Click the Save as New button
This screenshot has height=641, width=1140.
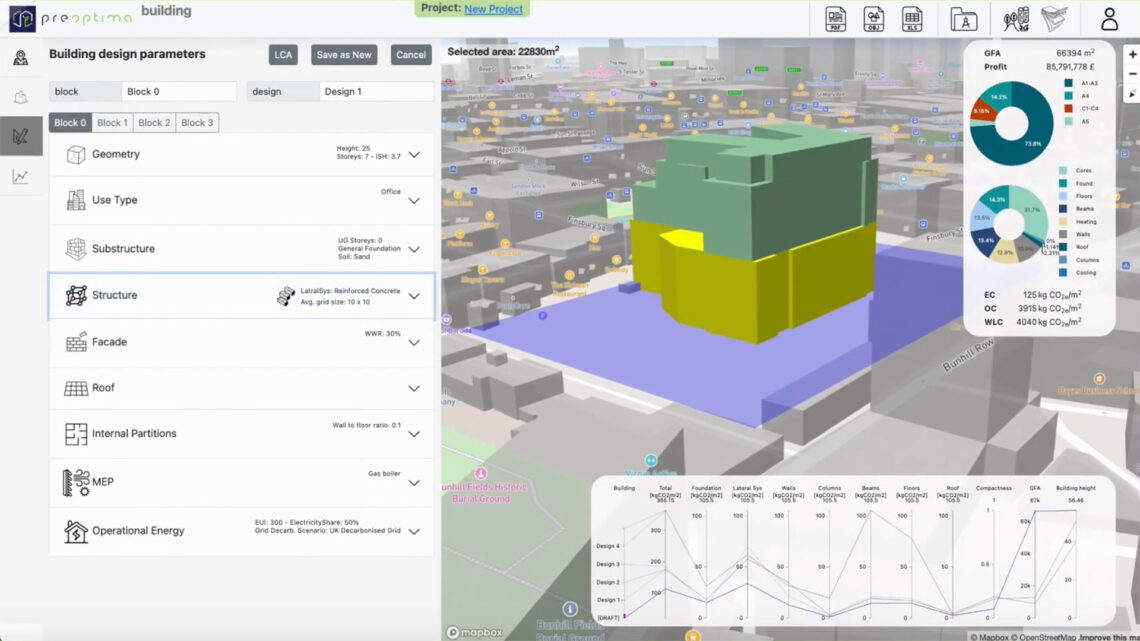[x=343, y=55]
